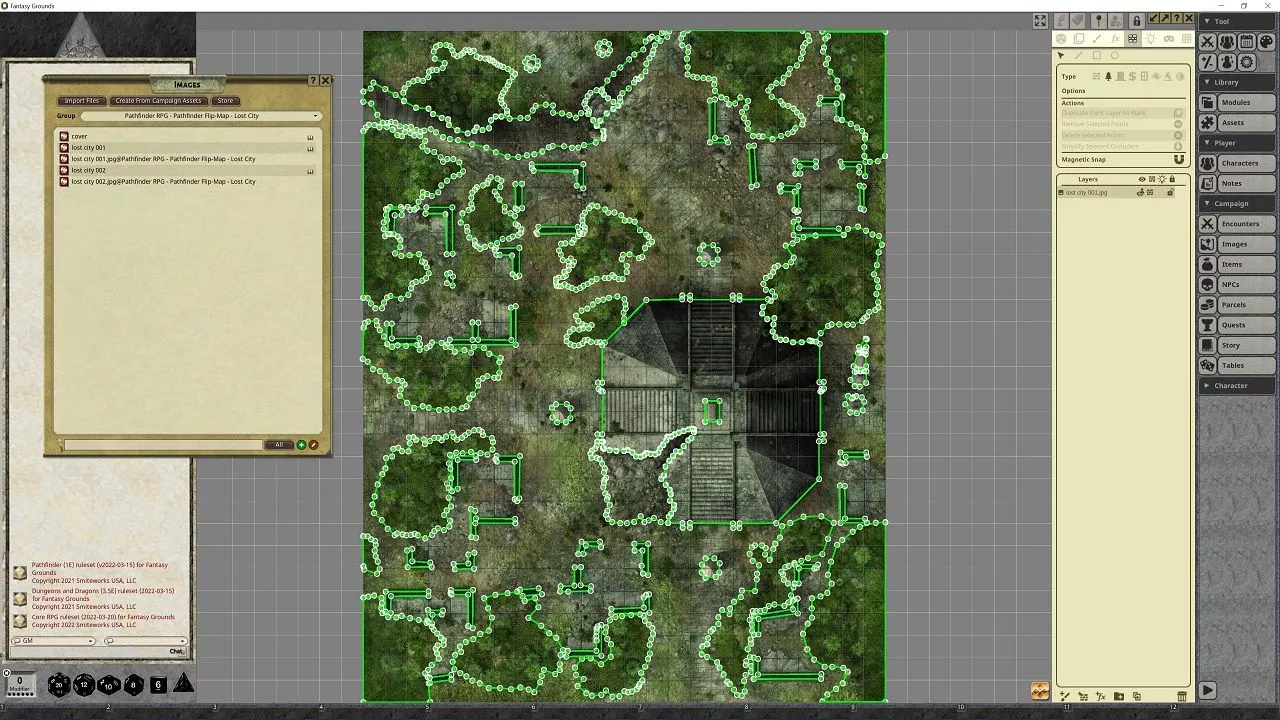Collapse the Campaign sidebar section
Image resolution: width=1280 pixels, height=720 pixels.
(x=1237, y=204)
